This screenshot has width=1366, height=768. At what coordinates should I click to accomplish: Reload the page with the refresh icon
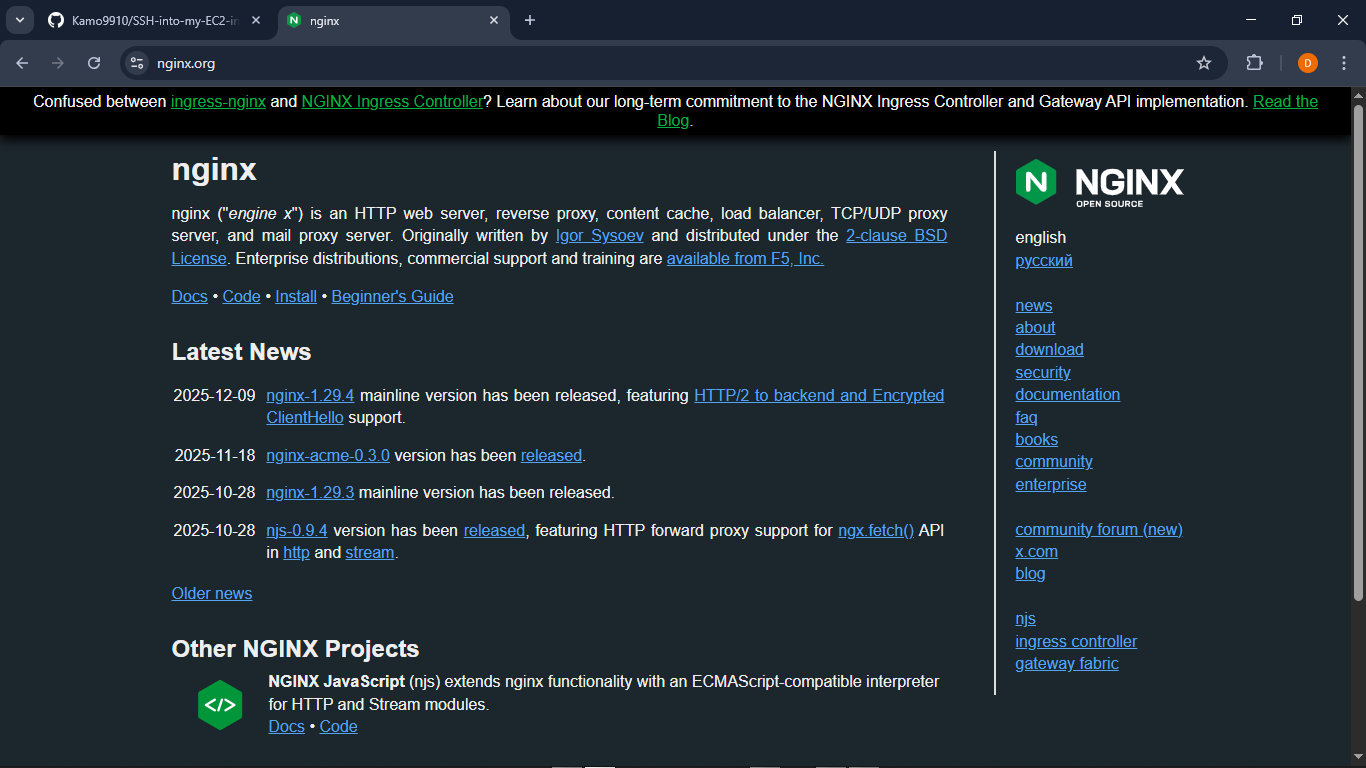94,62
